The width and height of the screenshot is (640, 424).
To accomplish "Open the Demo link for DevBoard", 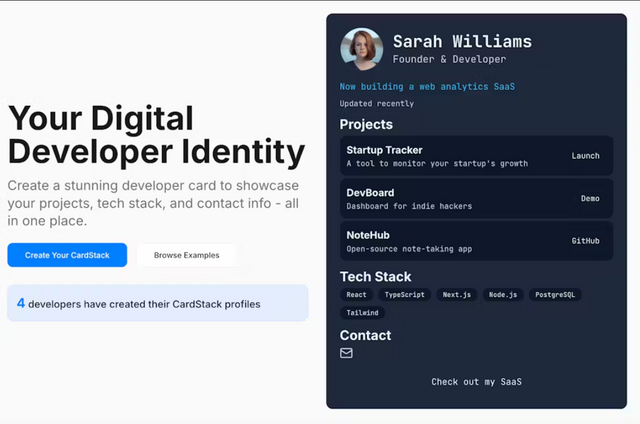I will click(590, 198).
